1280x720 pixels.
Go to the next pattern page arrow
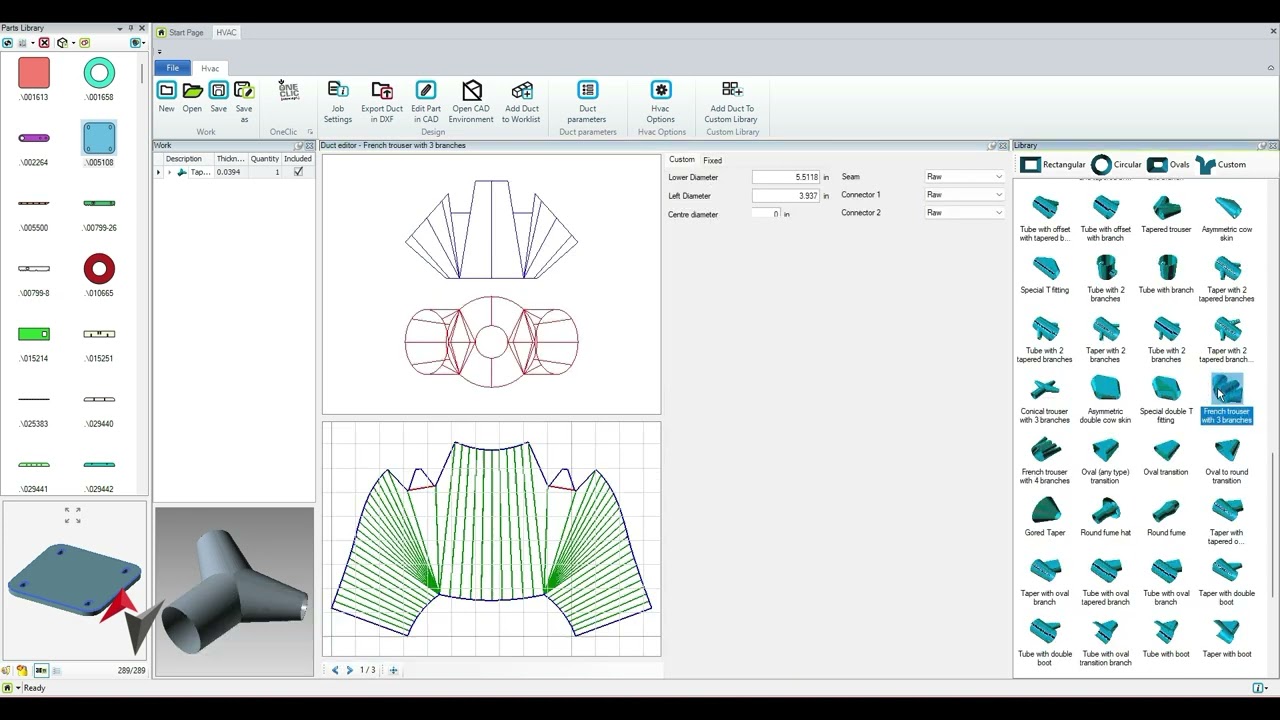click(349, 670)
